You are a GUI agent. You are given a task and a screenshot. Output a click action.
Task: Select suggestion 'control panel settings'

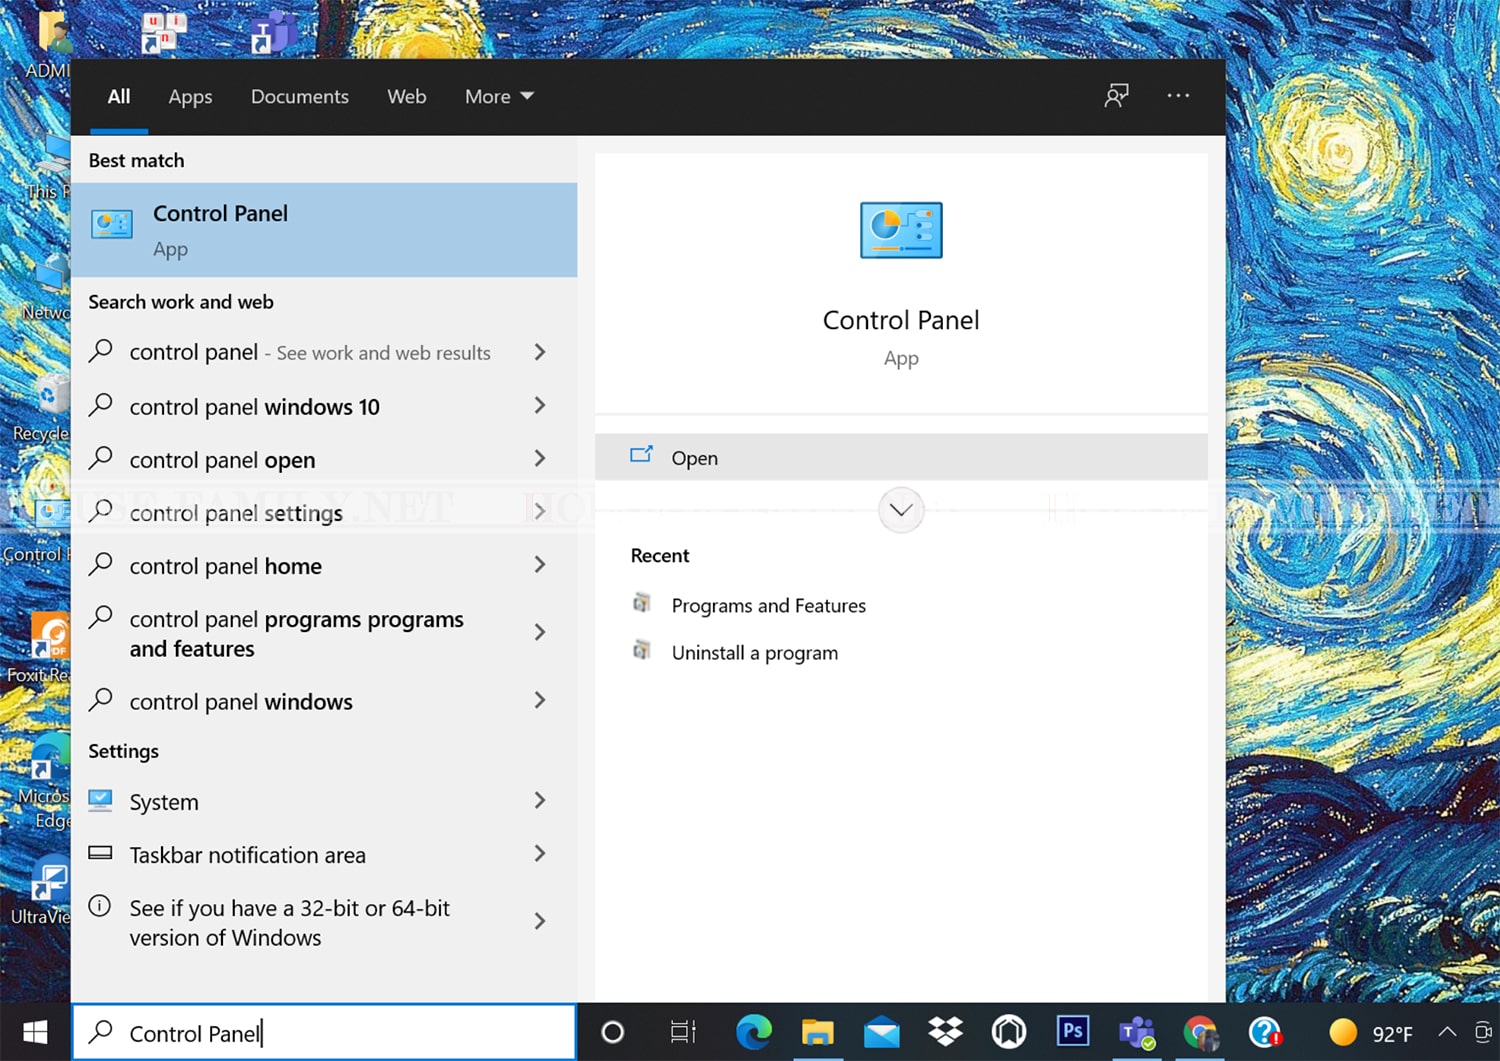[236, 513]
